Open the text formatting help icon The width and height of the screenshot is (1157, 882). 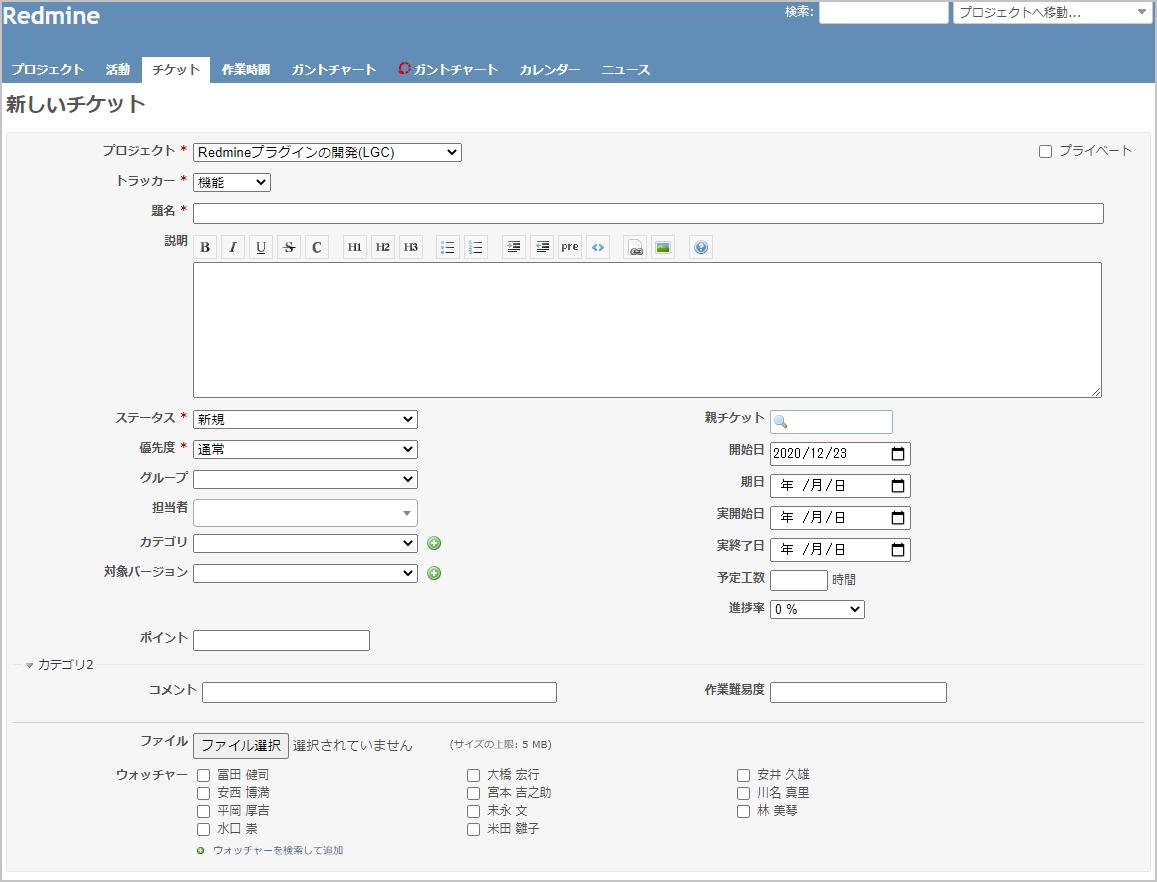pyautogui.click(x=701, y=247)
